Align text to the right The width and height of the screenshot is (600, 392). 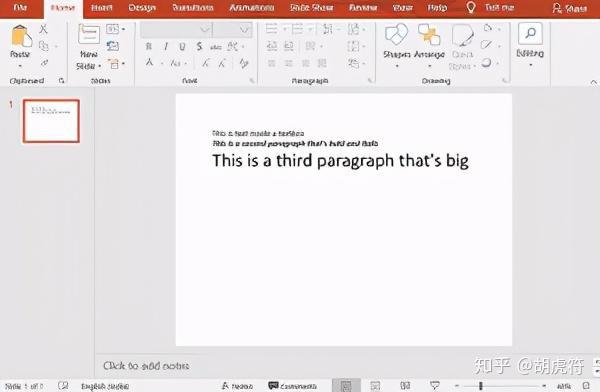coord(305,63)
